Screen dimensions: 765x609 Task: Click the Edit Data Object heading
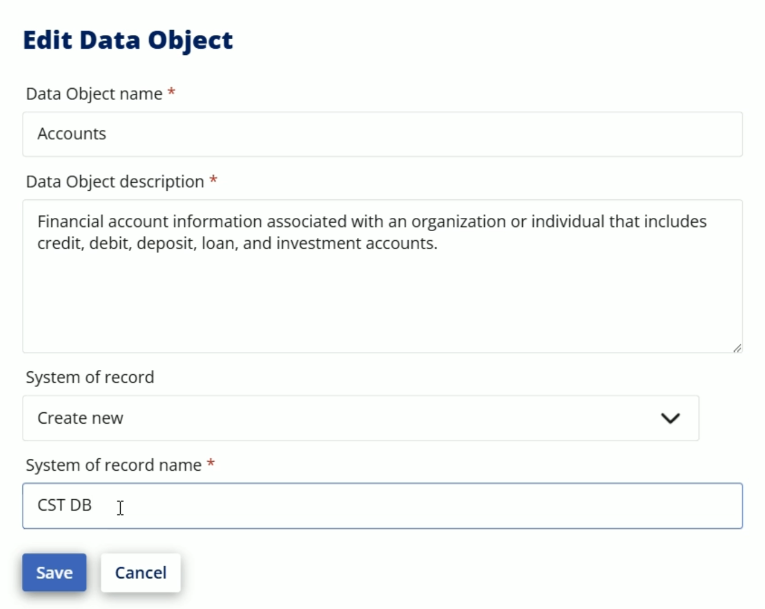coord(128,41)
